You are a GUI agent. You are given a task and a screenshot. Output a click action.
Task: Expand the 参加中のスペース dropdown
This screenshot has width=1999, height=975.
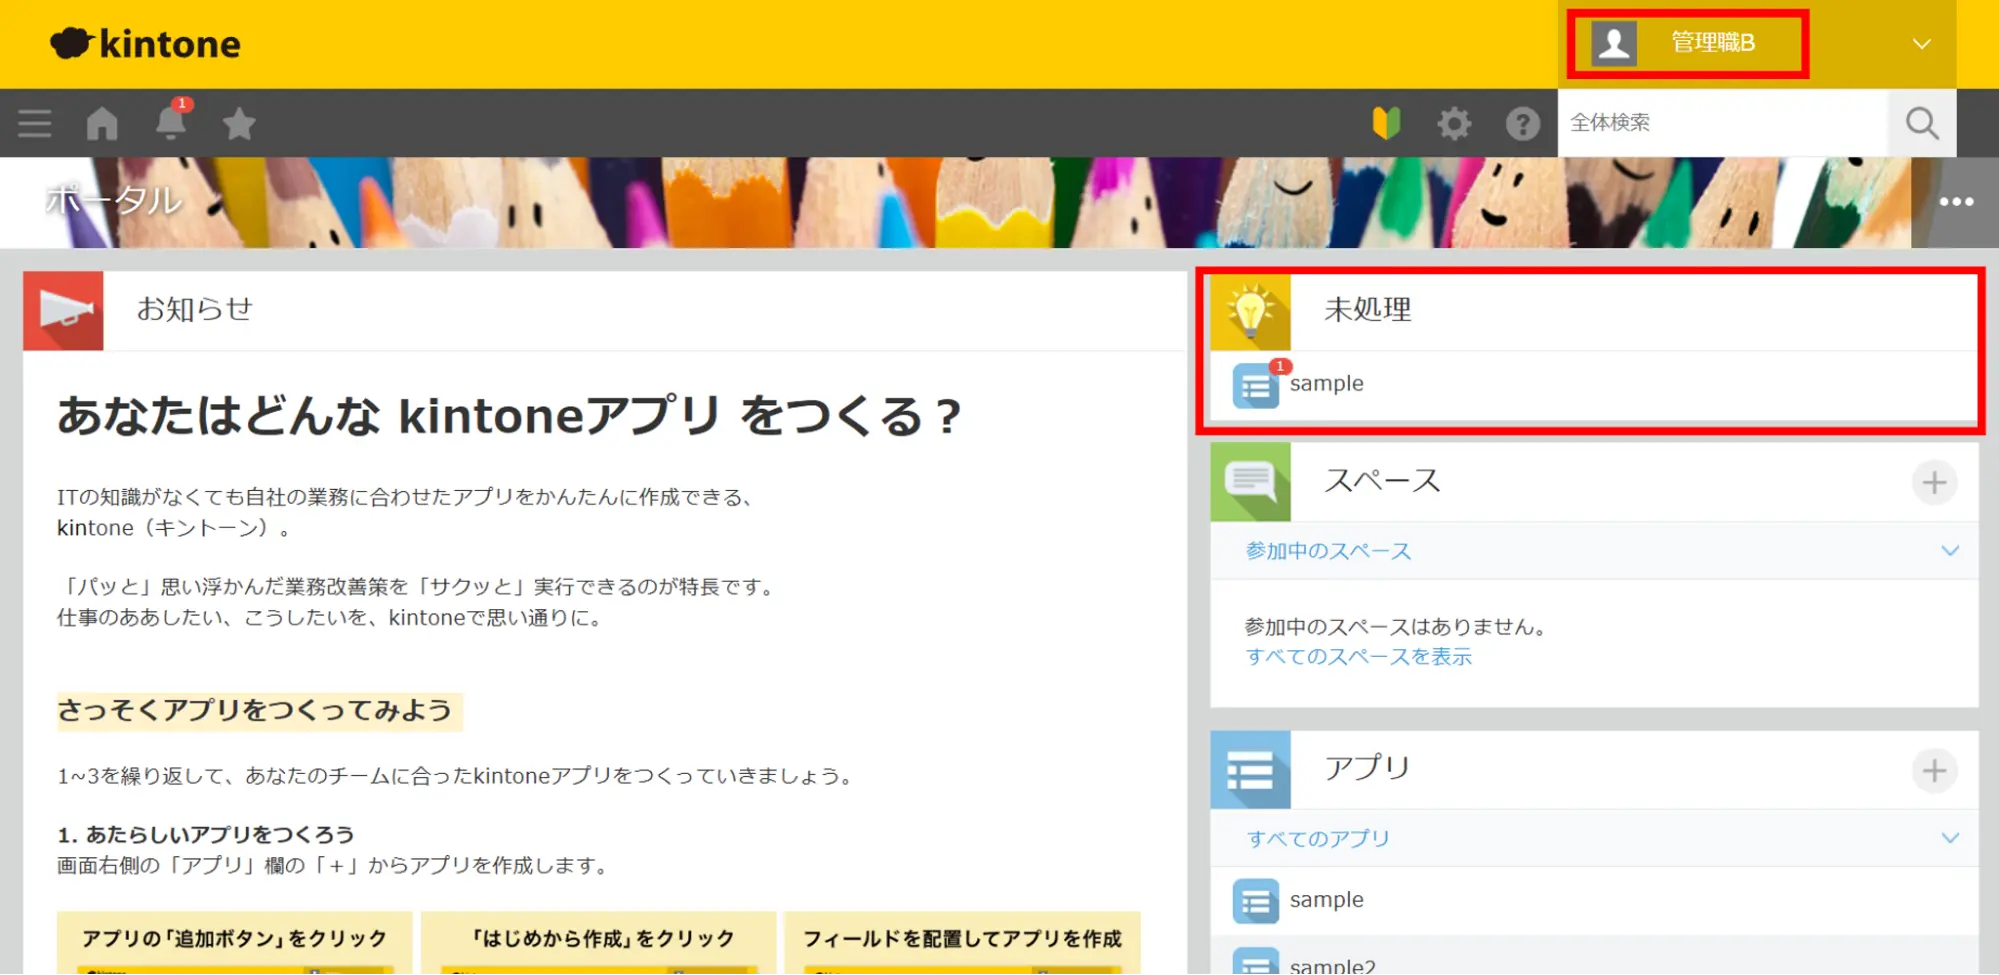(x=1949, y=551)
